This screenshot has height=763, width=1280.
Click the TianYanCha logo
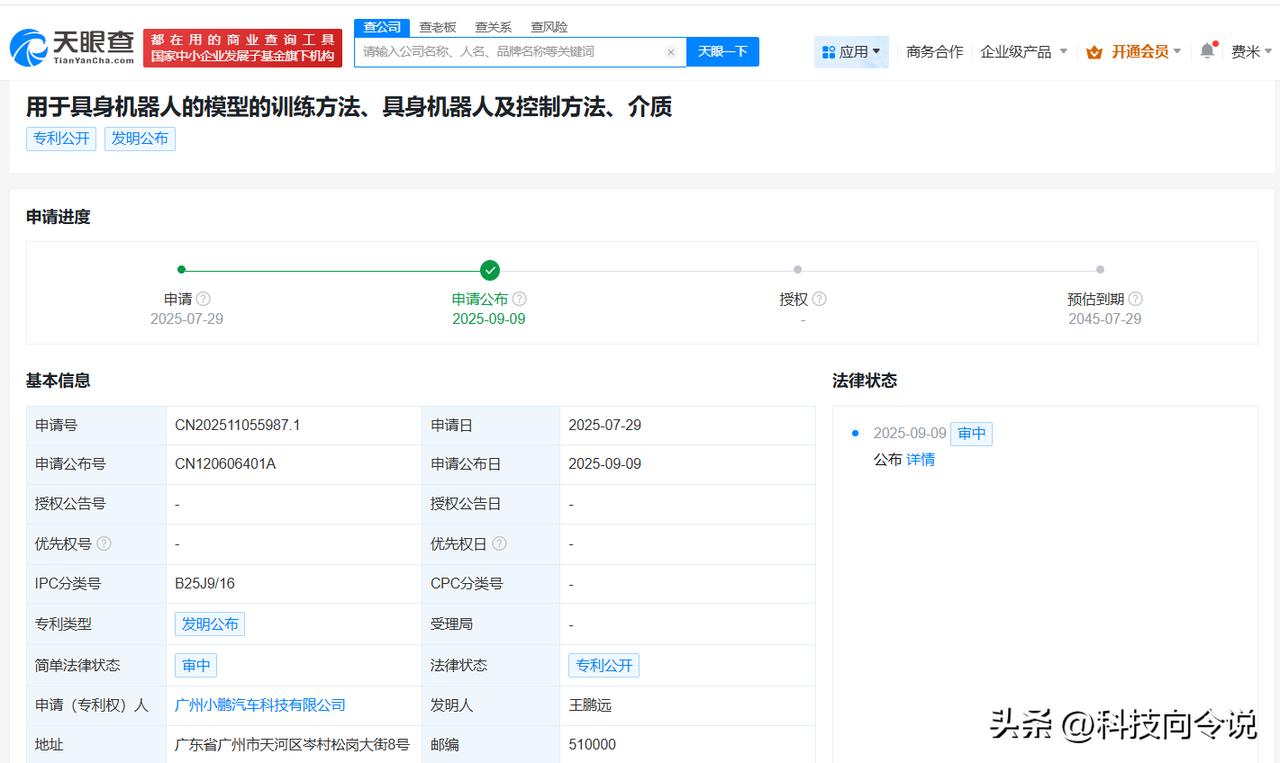coord(72,47)
